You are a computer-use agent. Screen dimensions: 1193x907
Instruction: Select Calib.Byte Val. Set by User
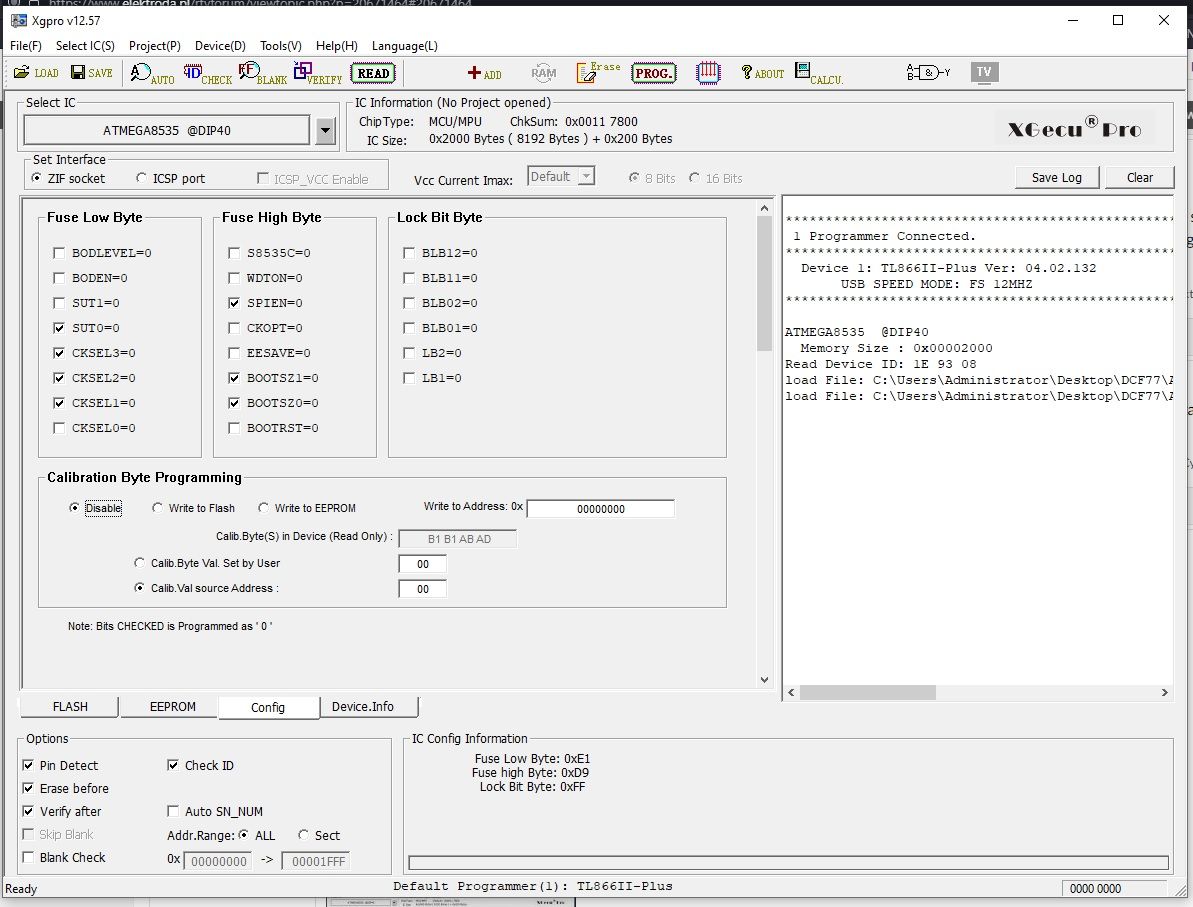pos(139,563)
